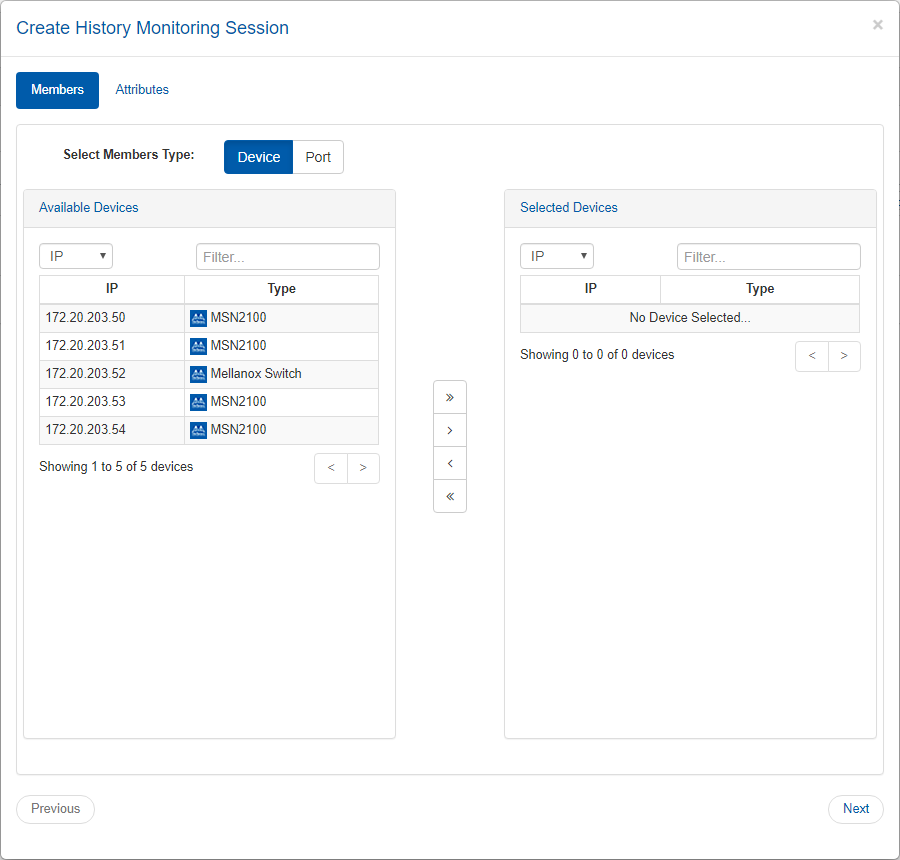This screenshot has width=900, height=860.
Task: Click the Next button
Action: (x=855, y=809)
